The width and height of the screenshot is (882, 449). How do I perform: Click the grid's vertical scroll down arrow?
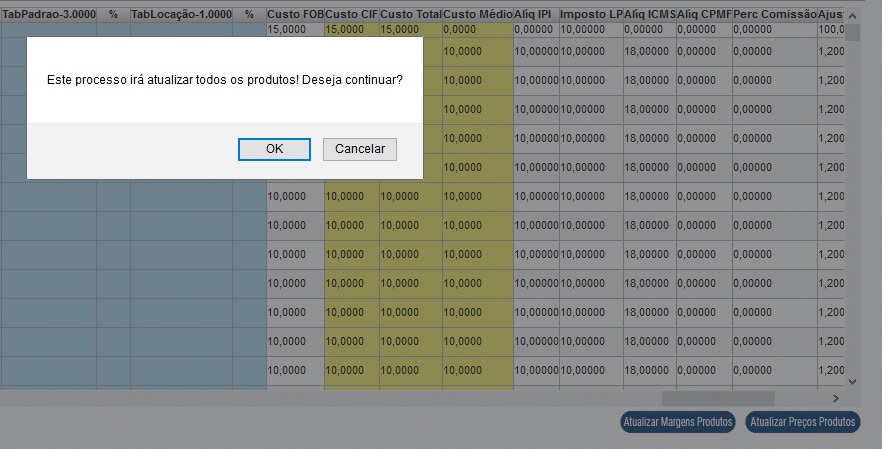tap(852, 381)
